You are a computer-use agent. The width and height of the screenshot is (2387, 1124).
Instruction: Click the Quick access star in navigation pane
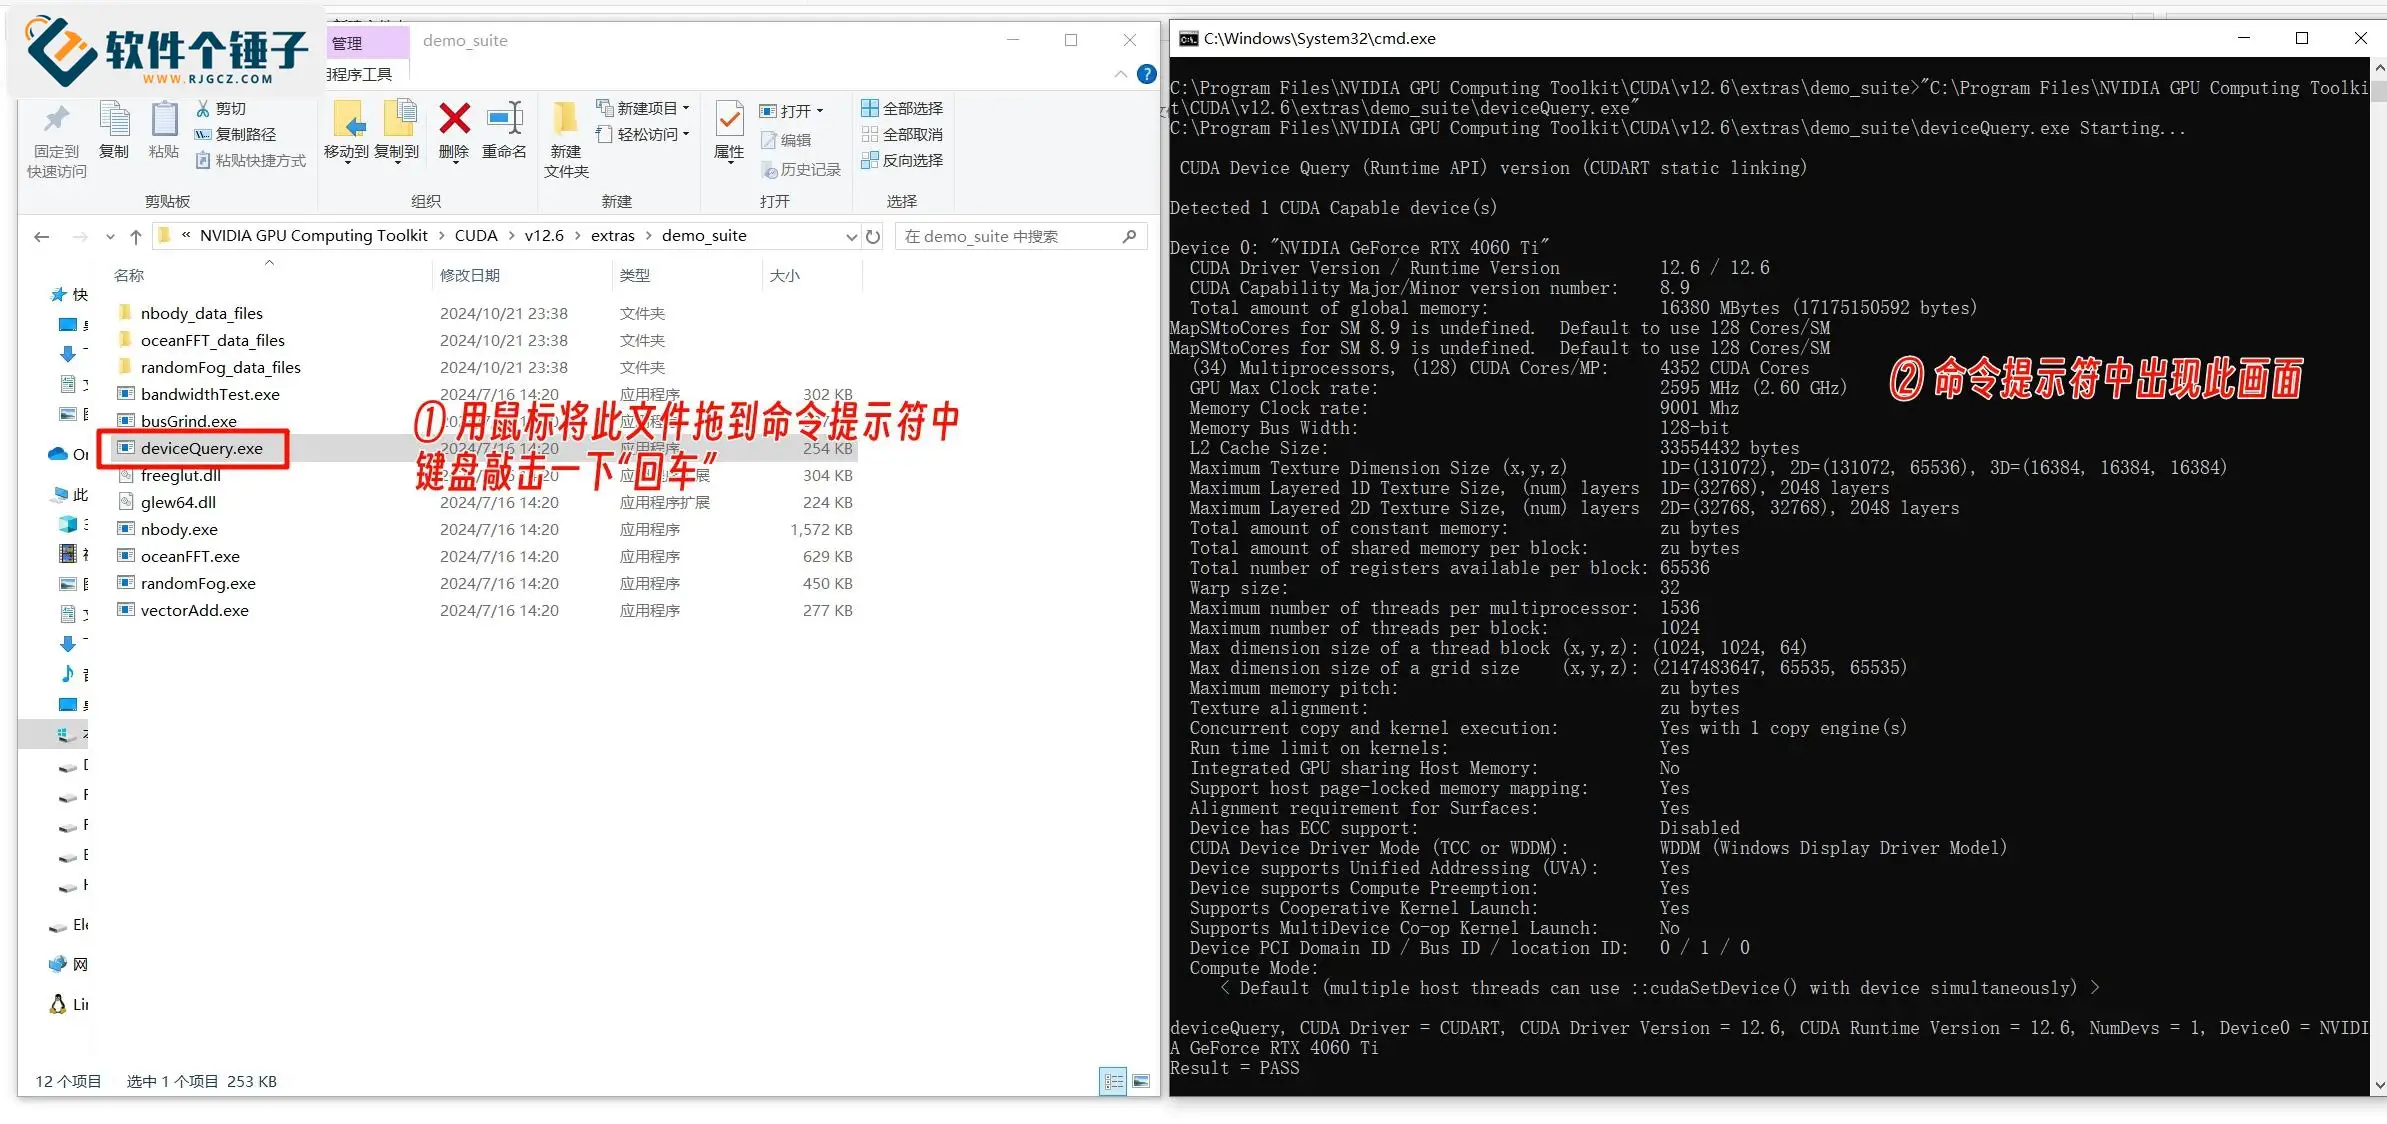coord(59,295)
